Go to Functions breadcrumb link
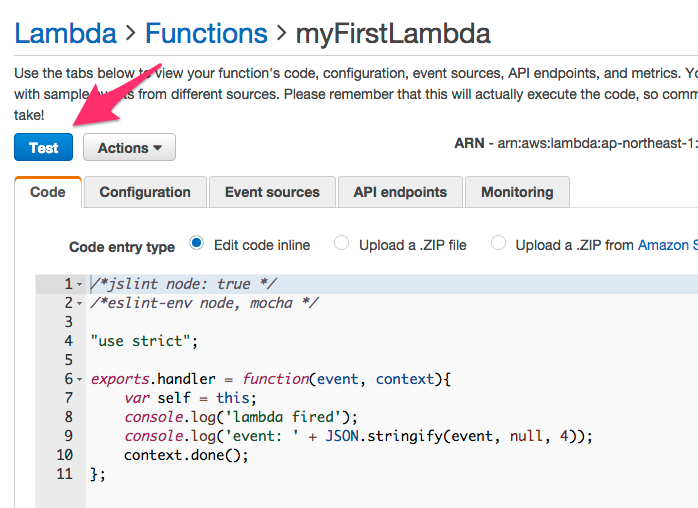The width and height of the screenshot is (698, 508). pos(208,35)
